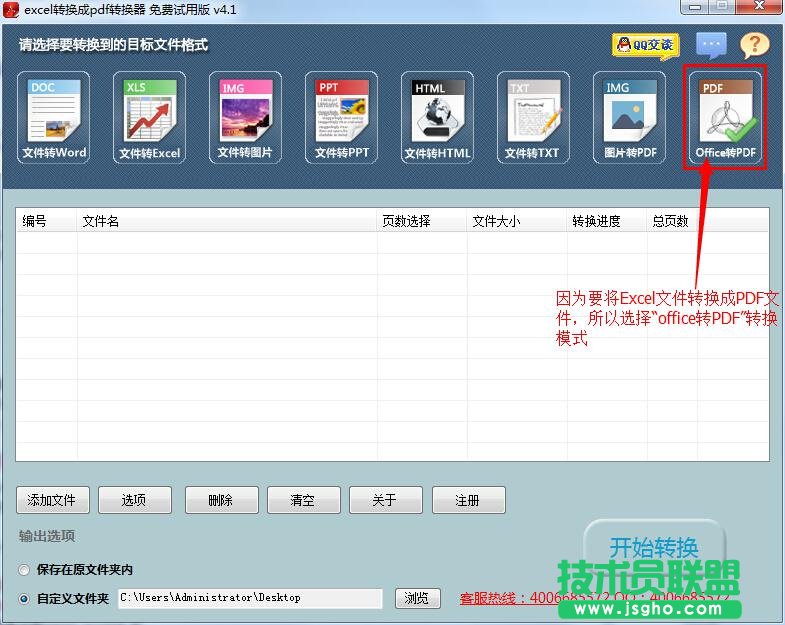
Task: Click the 转换进度 column header
Action: click(x=607, y=221)
